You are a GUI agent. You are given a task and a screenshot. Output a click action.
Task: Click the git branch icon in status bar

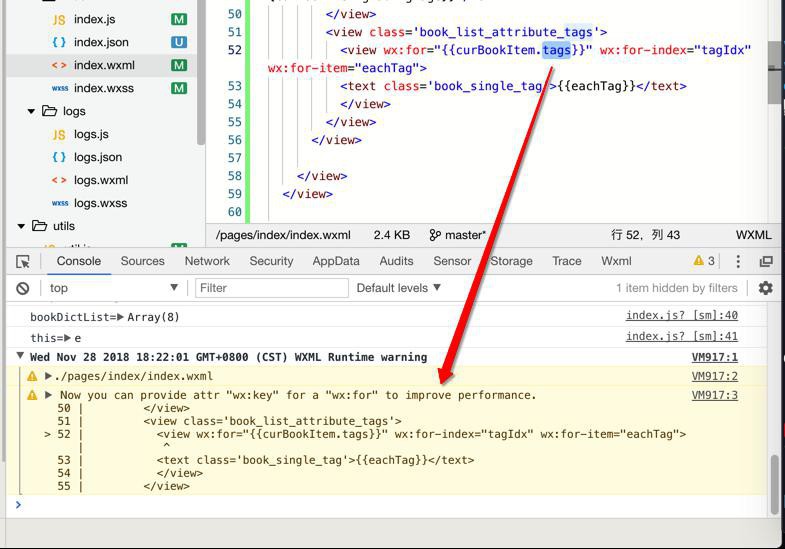(435, 235)
